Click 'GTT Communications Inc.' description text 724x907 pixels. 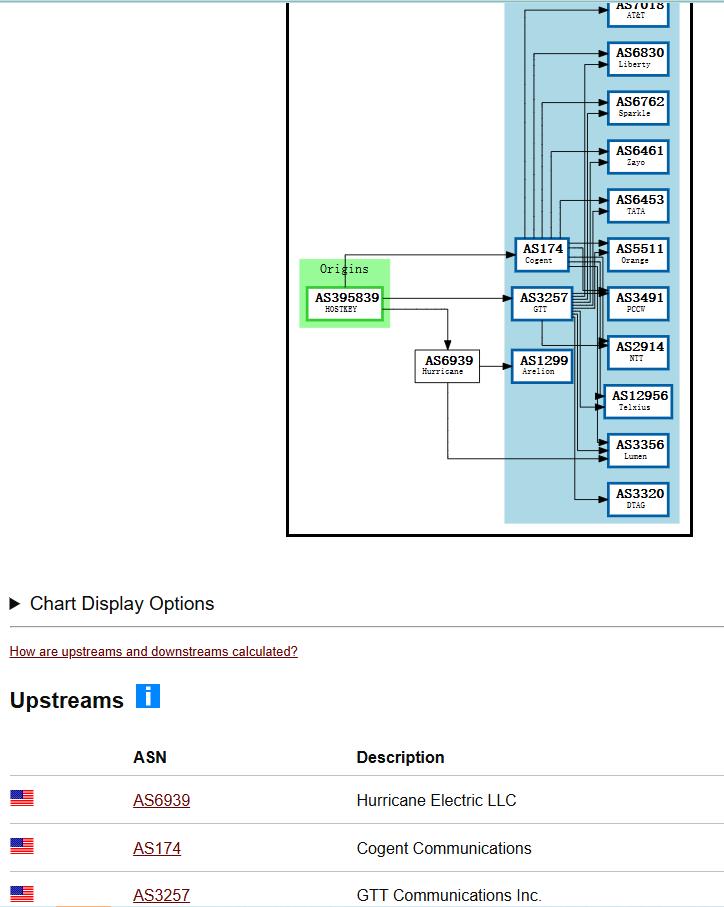point(449,895)
